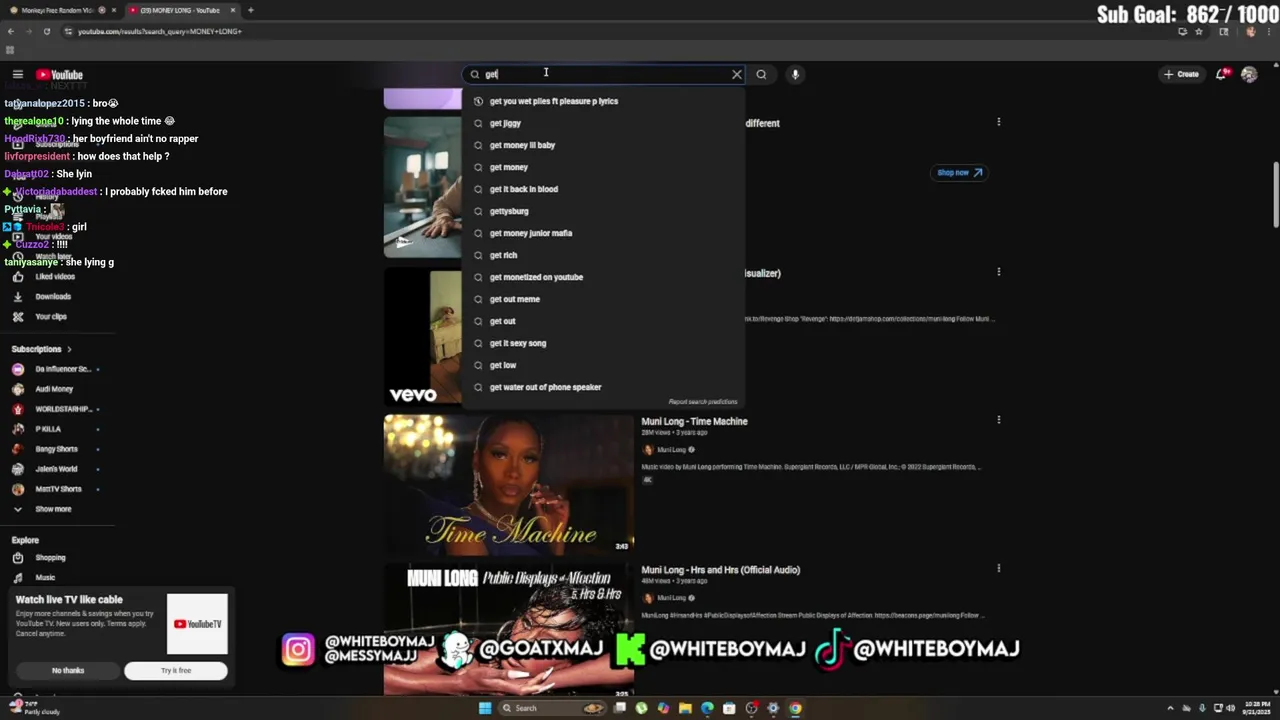Close the MONEY LONG YouTube tab
This screenshot has height=720, width=1280.
click(233, 10)
